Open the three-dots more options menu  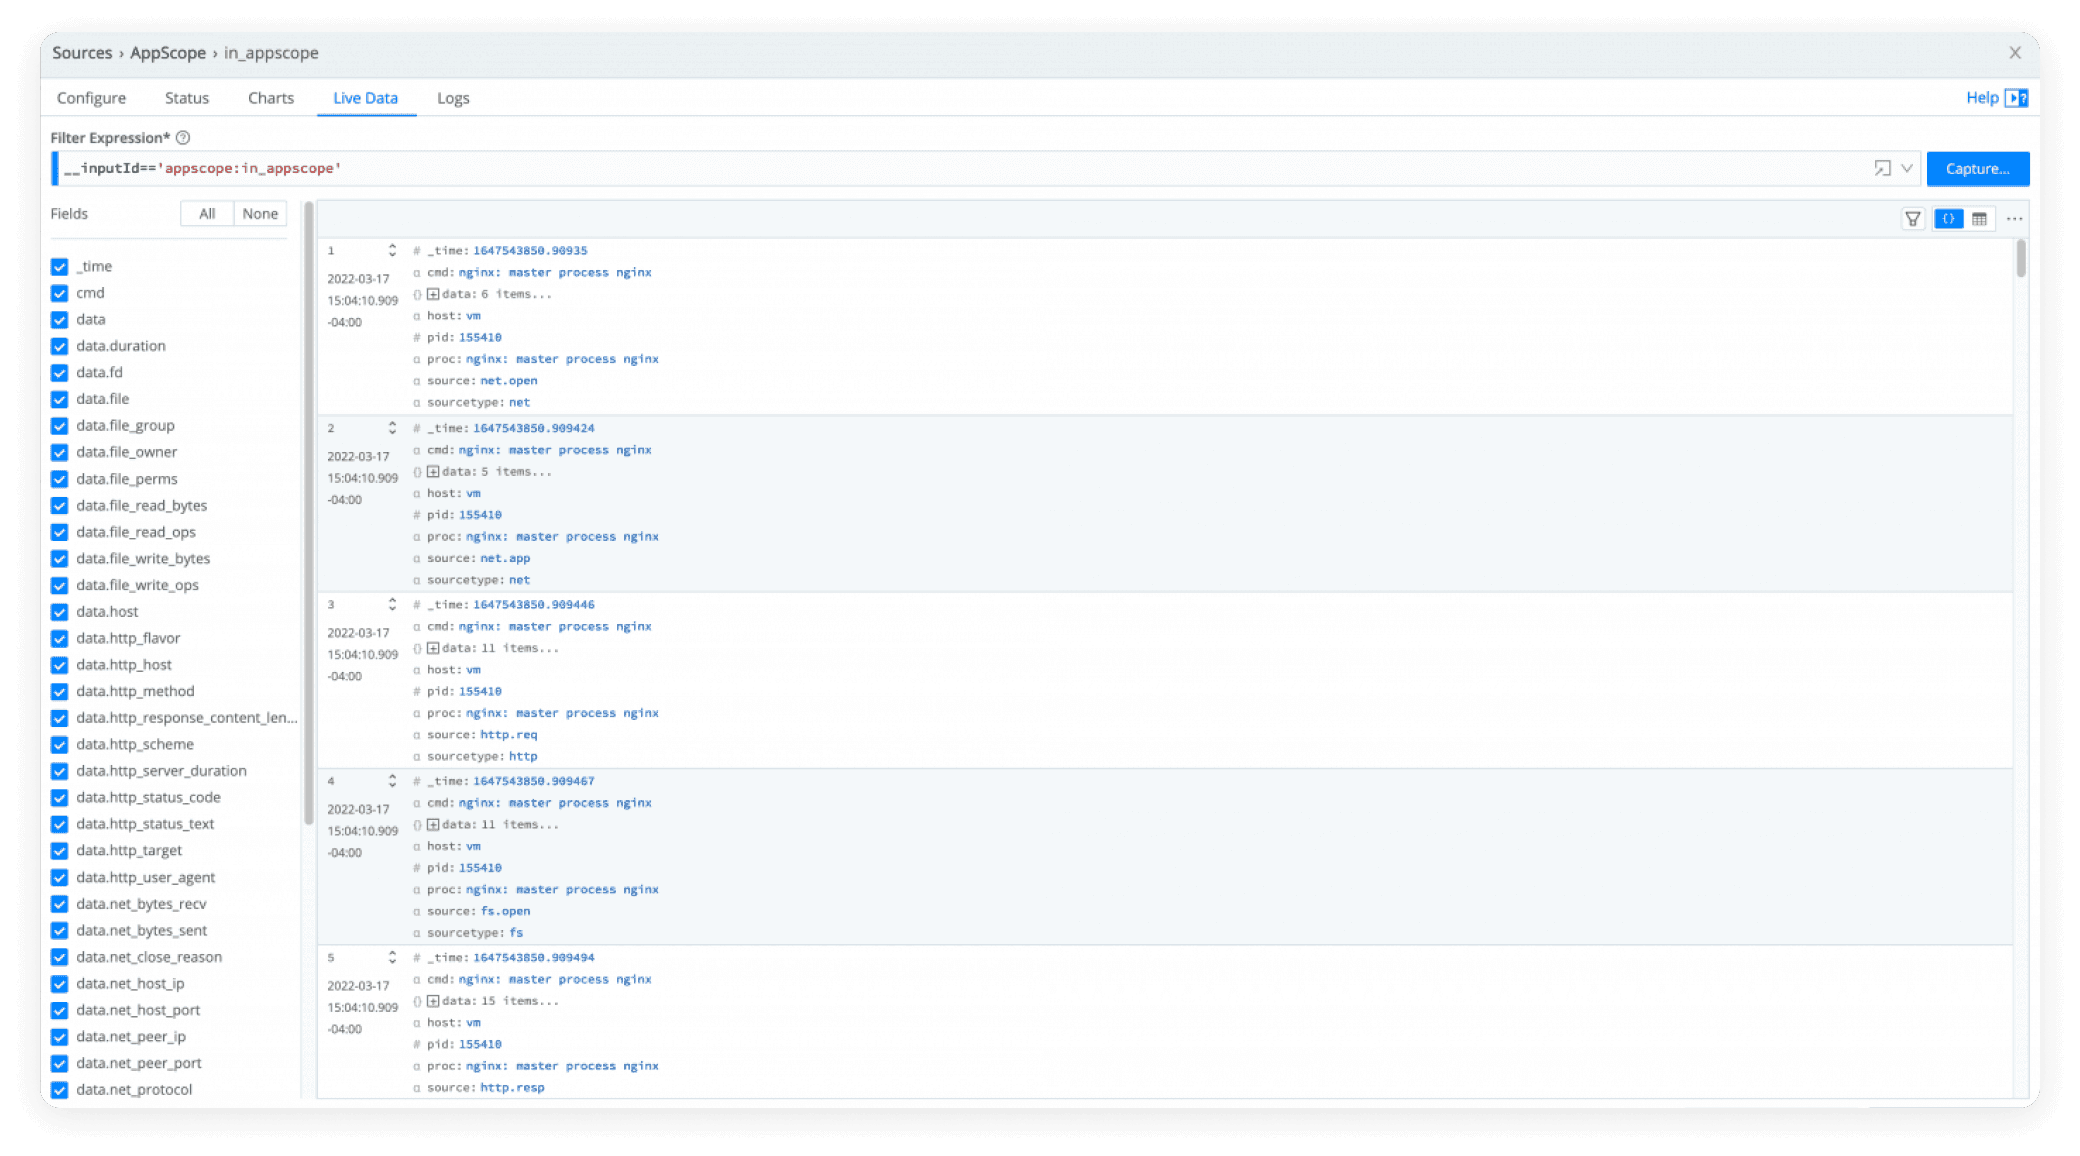tap(2014, 219)
